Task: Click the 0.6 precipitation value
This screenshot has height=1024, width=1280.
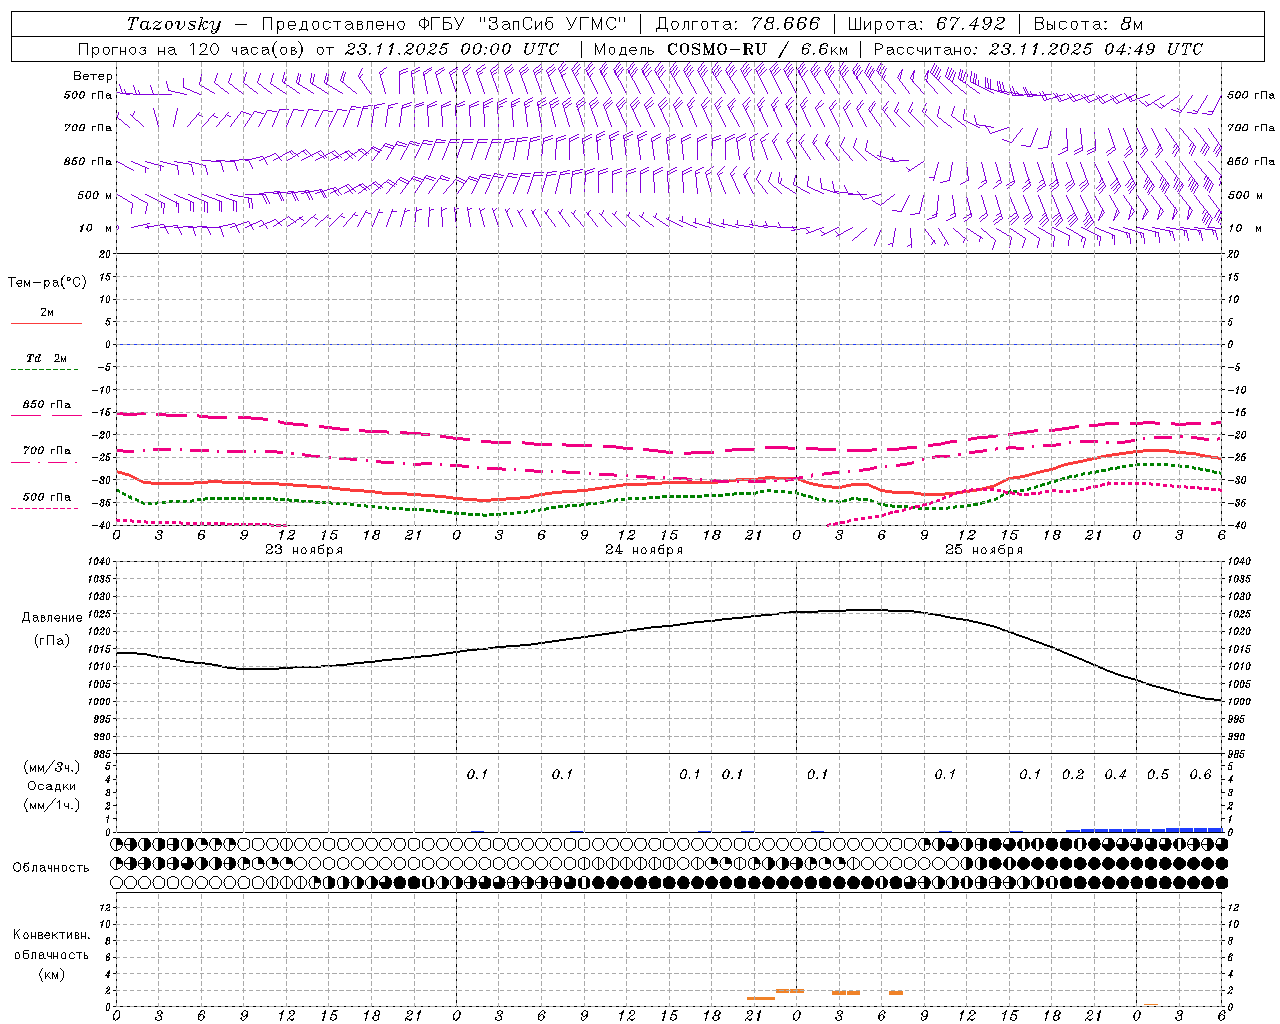Action: pos(1201,774)
